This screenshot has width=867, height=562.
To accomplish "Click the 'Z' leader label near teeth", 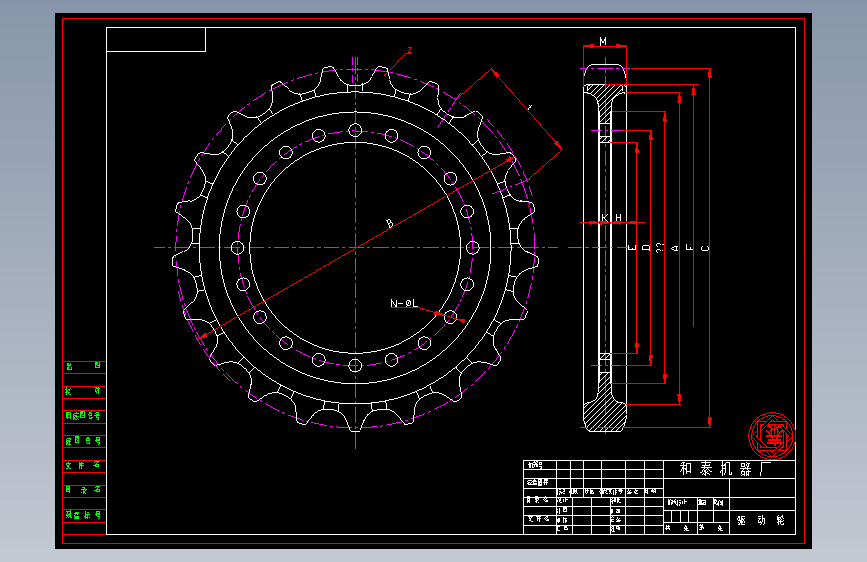I will [x=409, y=50].
